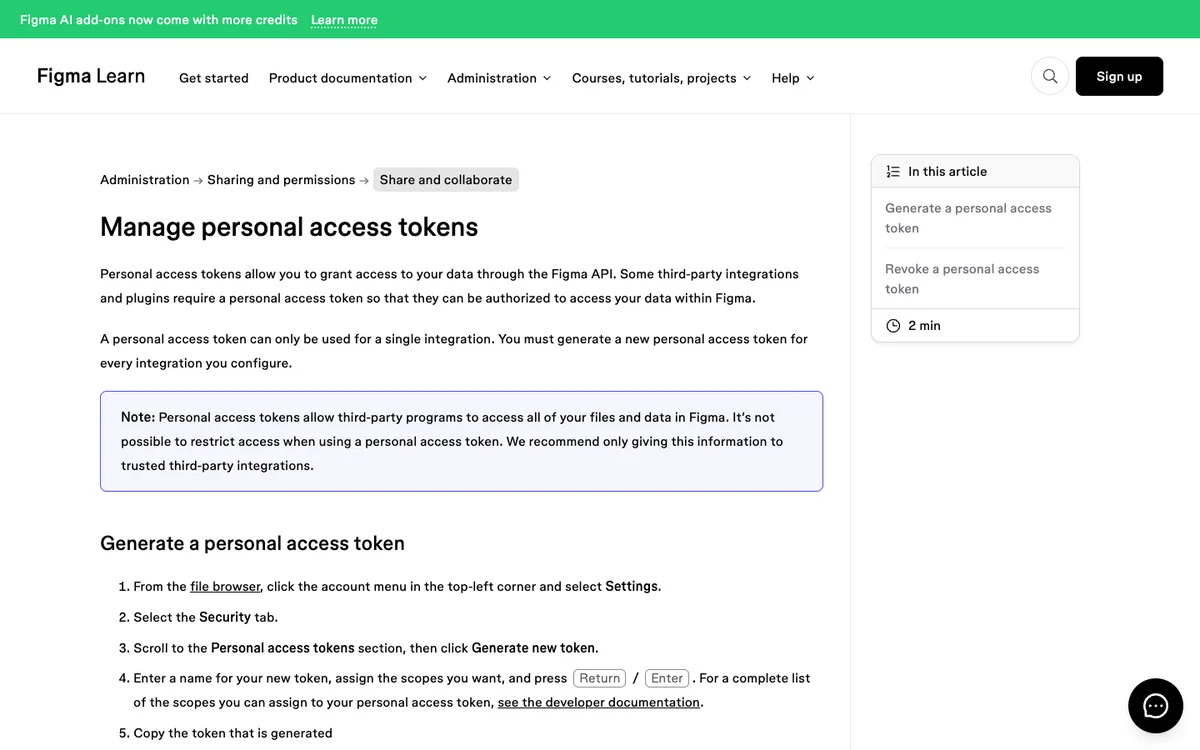Image resolution: width=1200 pixels, height=750 pixels.
Task: Jump to Generate a personal access token
Action: [968, 218]
